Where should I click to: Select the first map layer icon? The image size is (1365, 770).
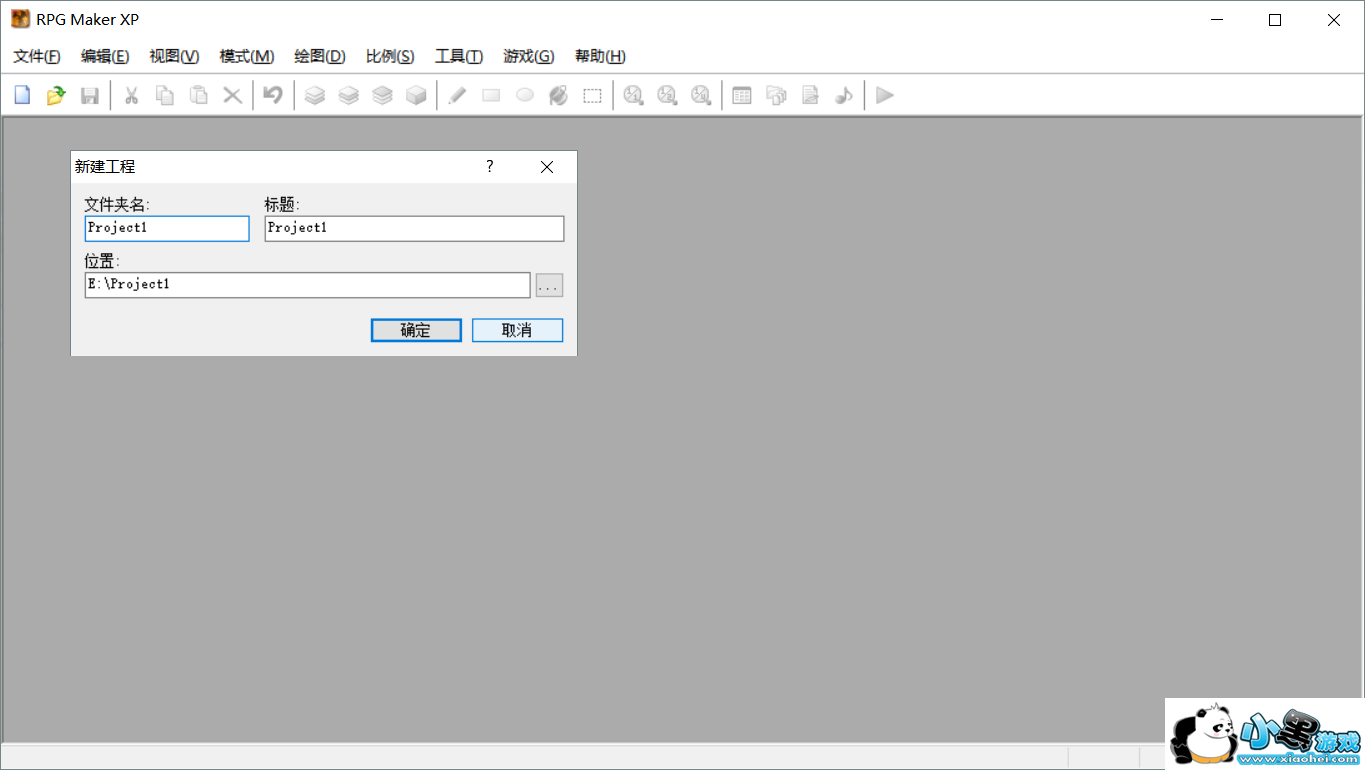(315, 95)
